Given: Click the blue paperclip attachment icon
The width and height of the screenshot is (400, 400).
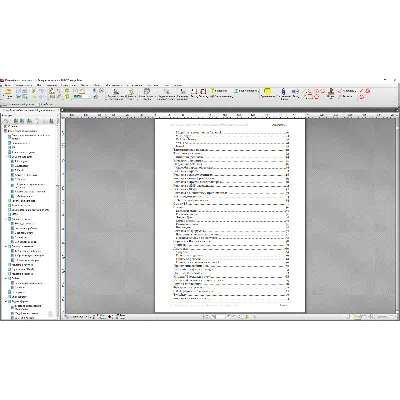Looking at the screenshot, I should 284,91.
